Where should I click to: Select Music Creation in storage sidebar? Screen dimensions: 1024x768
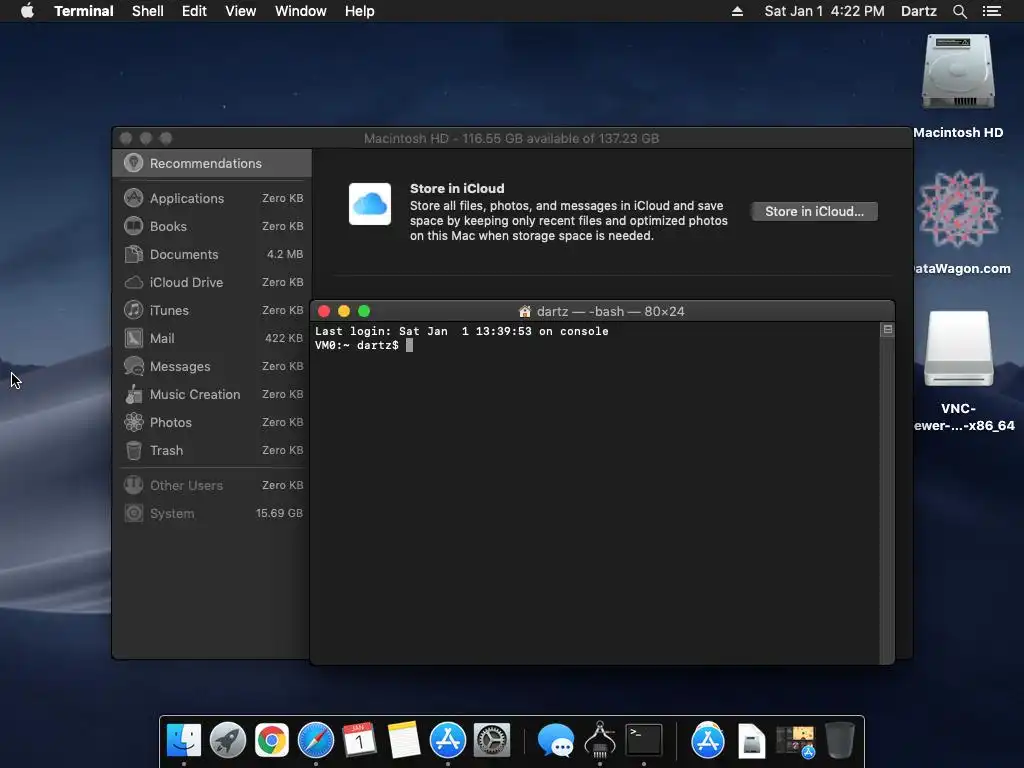click(212, 394)
